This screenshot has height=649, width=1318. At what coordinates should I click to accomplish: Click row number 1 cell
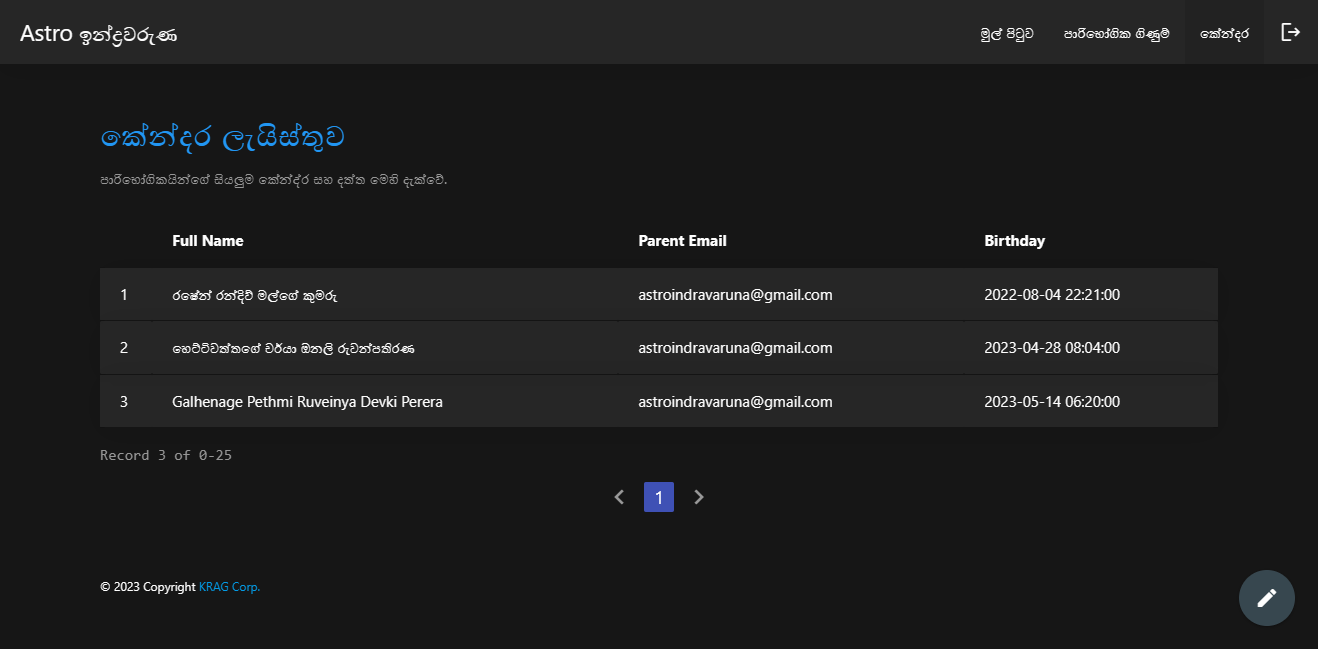(x=124, y=295)
